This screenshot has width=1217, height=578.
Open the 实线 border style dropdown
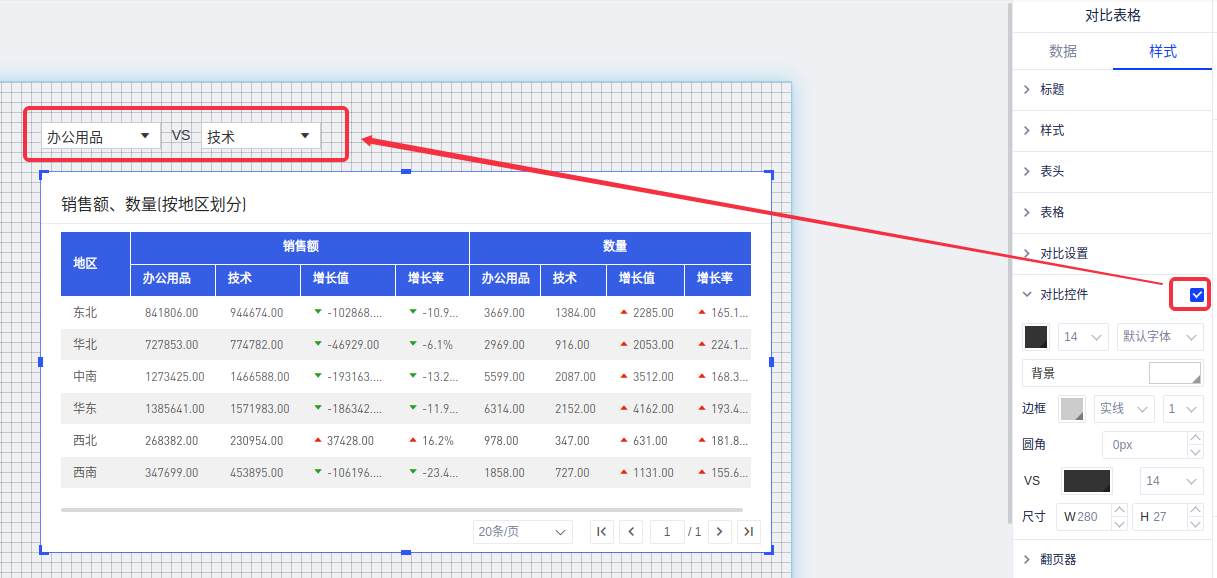point(1124,409)
